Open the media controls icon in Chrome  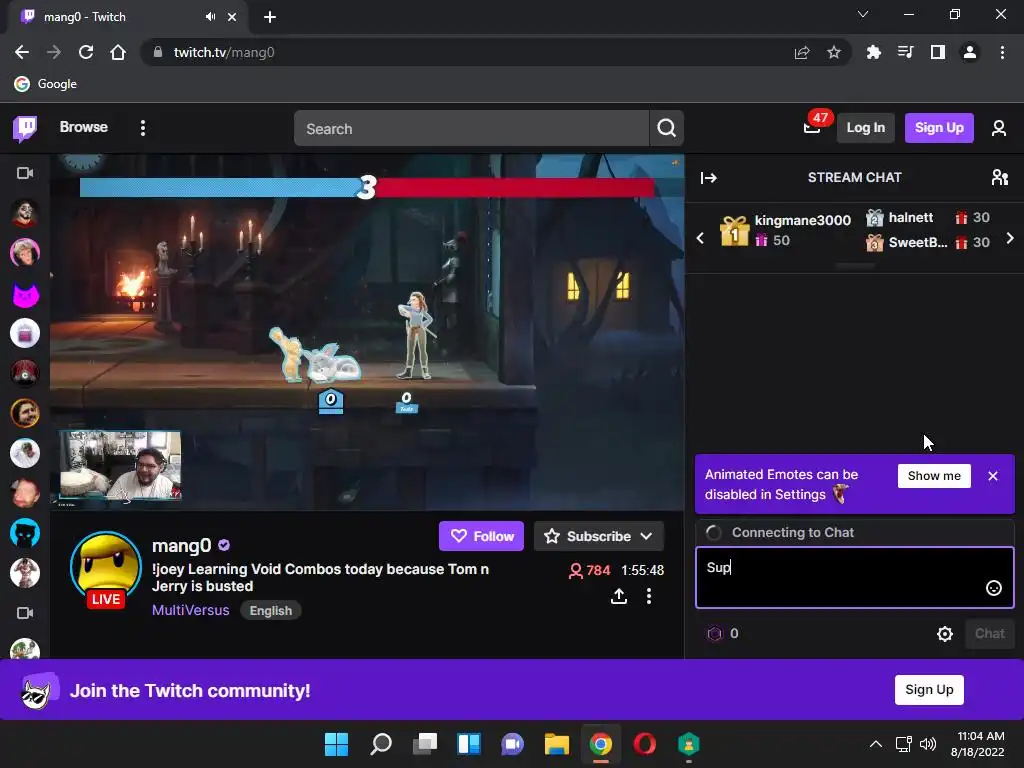coord(905,52)
